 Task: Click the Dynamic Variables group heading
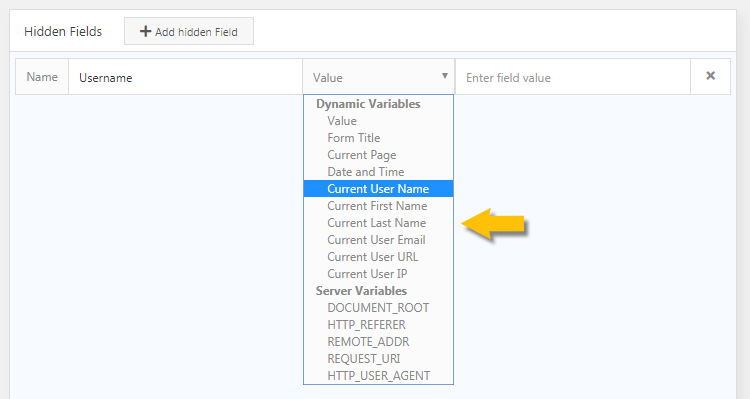(x=368, y=104)
